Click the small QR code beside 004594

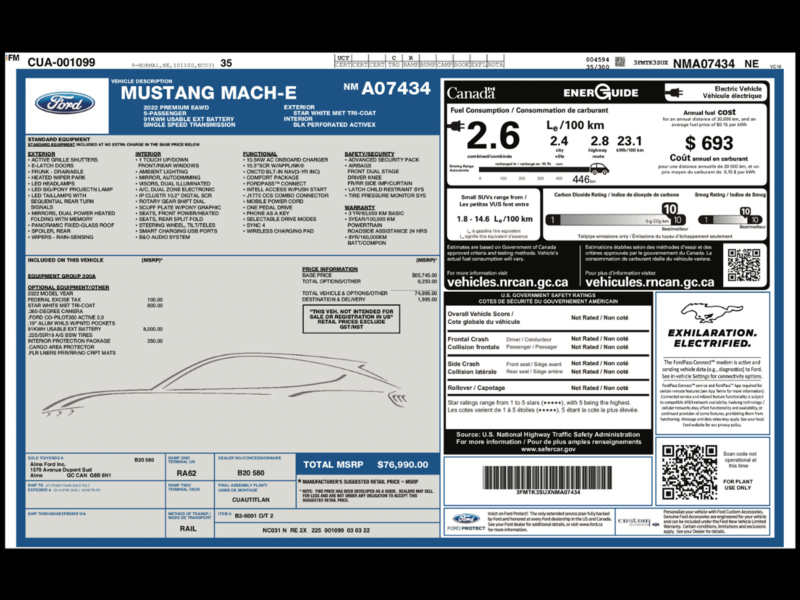[x=619, y=62]
